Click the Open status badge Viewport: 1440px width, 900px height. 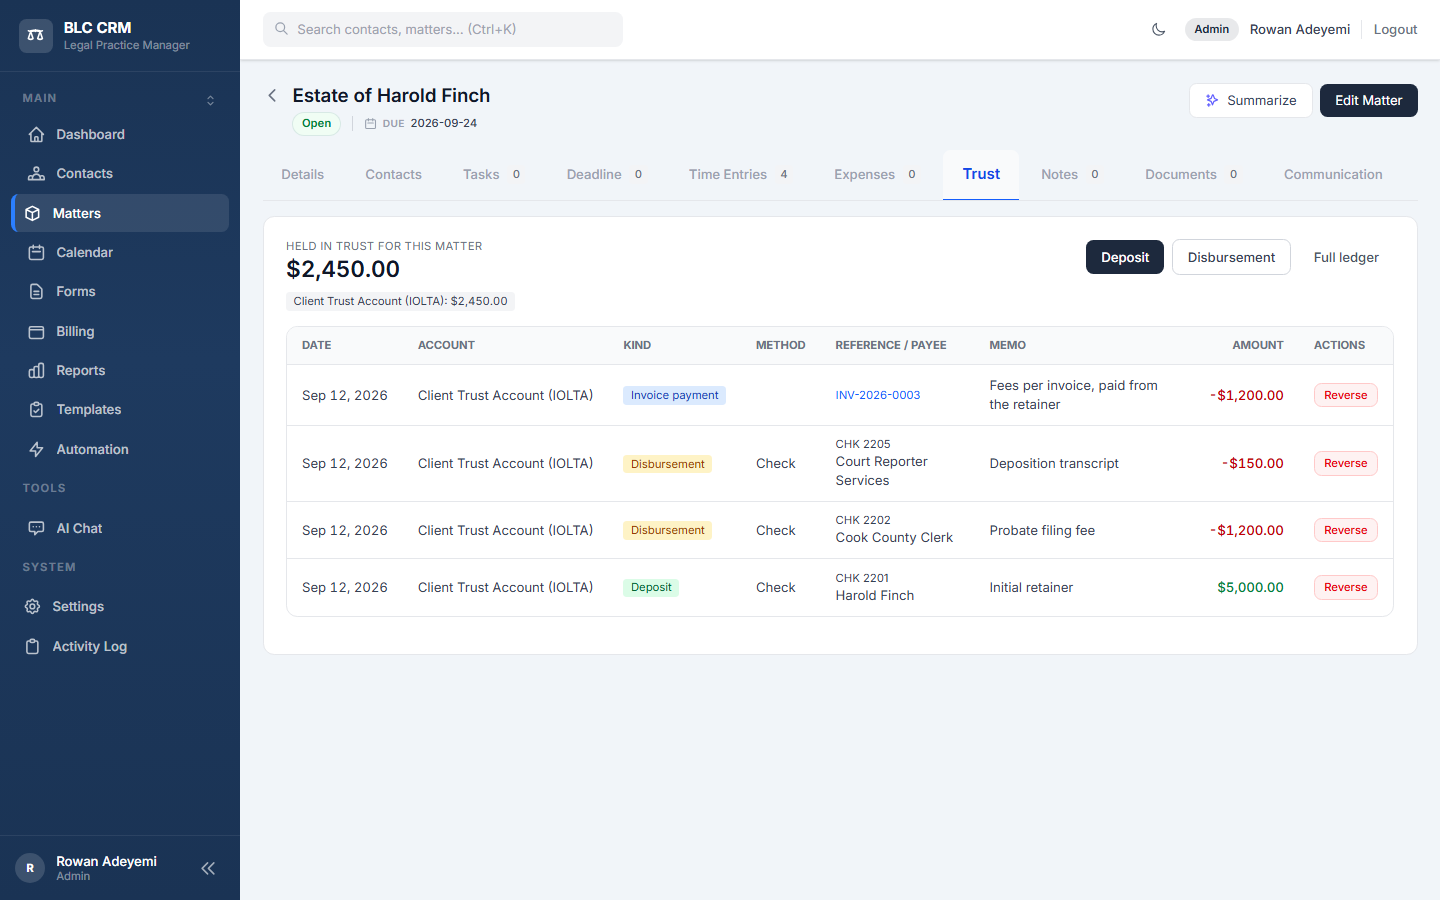tap(316, 123)
